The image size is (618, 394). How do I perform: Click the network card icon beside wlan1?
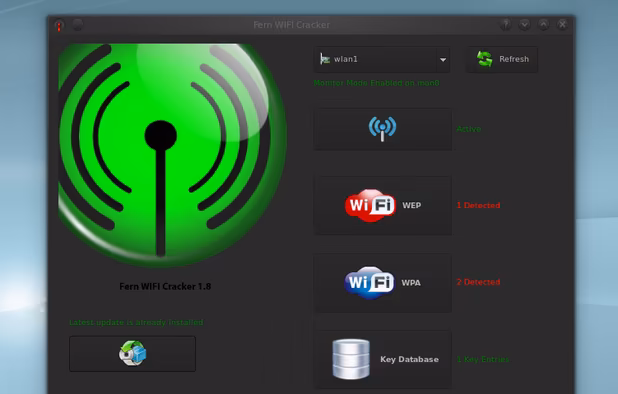325,59
